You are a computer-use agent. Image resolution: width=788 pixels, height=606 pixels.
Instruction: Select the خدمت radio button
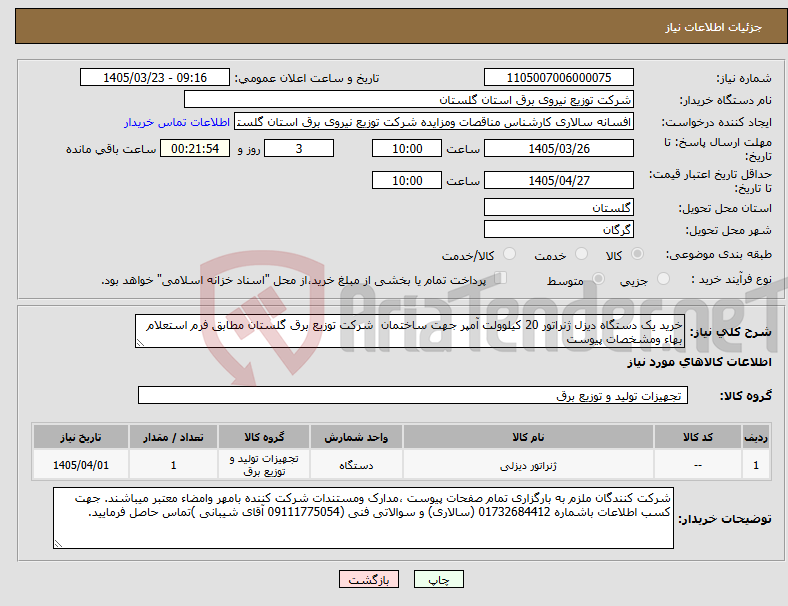click(581, 254)
